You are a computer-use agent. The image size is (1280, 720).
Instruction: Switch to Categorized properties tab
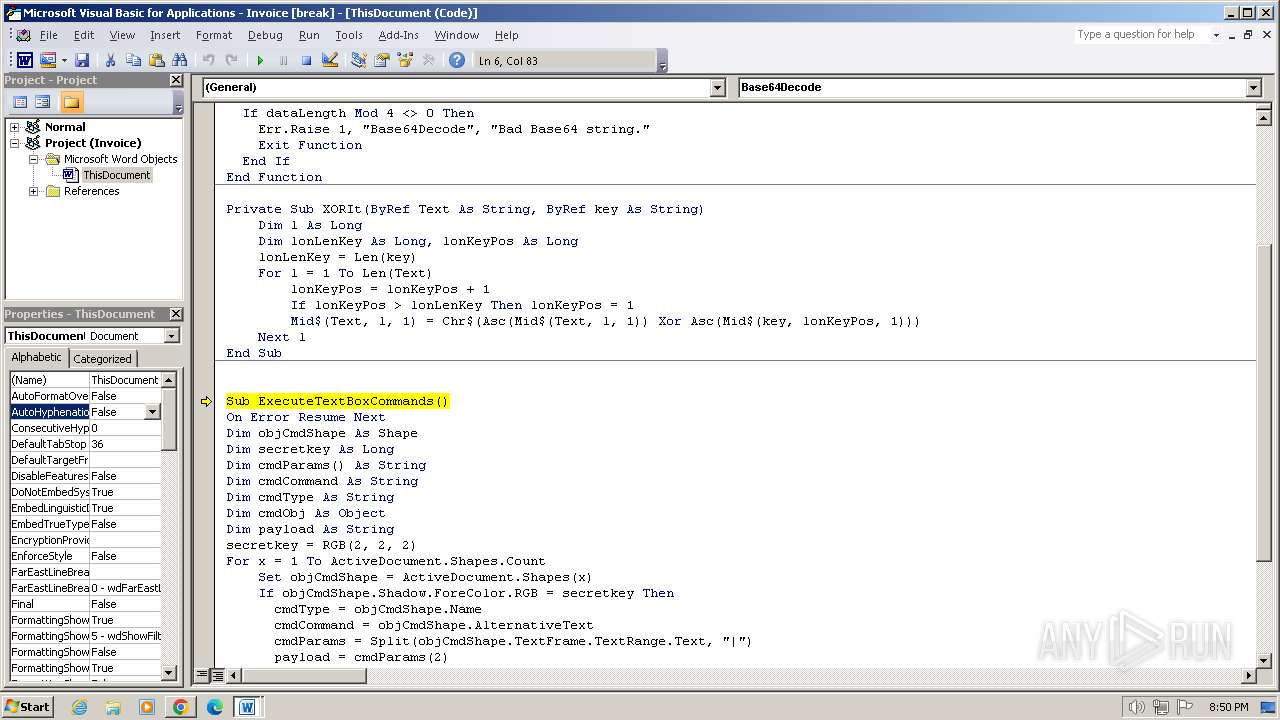pyautogui.click(x=102, y=359)
